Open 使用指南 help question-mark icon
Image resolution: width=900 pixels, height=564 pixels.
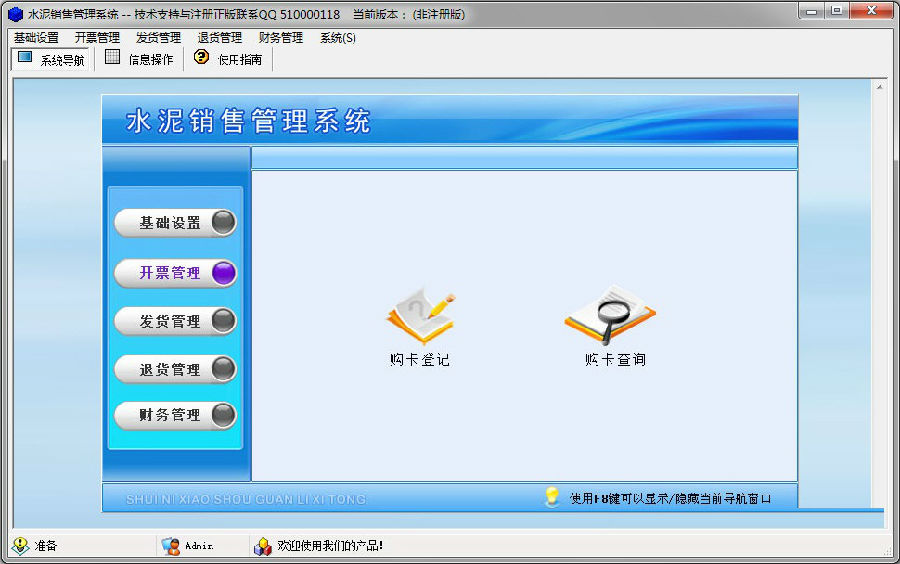pos(201,58)
